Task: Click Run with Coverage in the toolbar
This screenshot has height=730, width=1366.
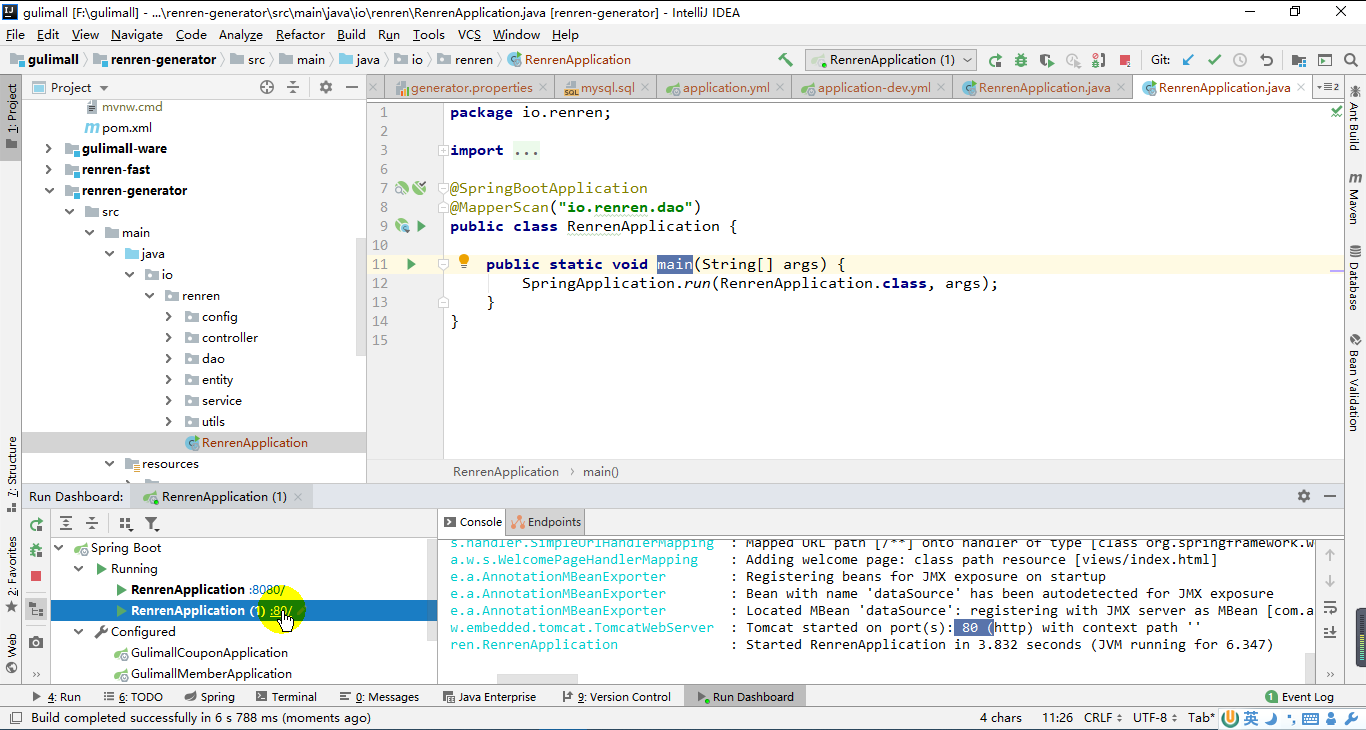Action: coord(1047,60)
